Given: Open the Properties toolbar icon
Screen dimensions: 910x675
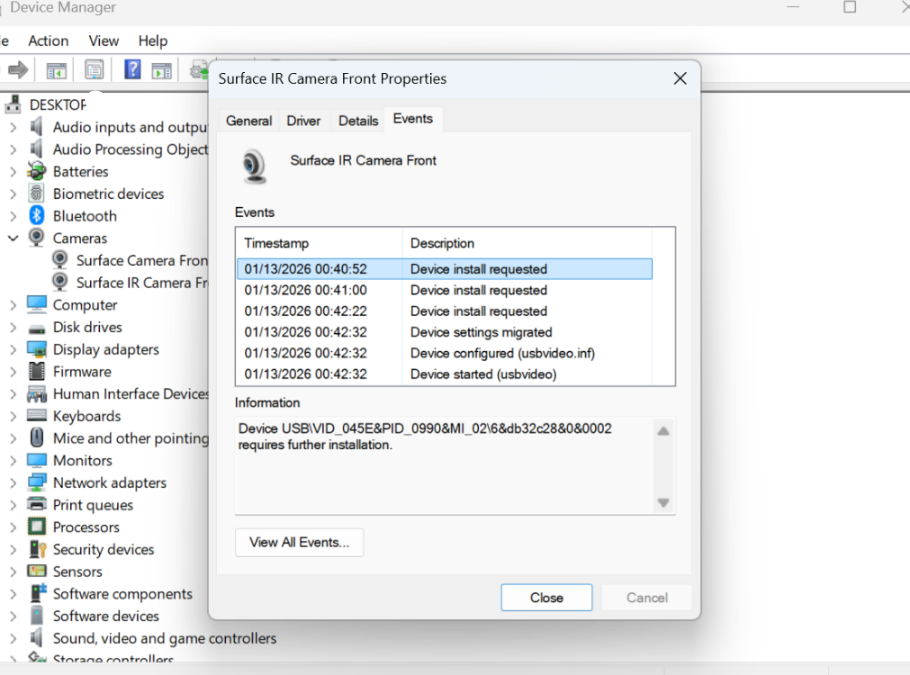Looking at the screenshot, I should point(94,70).
